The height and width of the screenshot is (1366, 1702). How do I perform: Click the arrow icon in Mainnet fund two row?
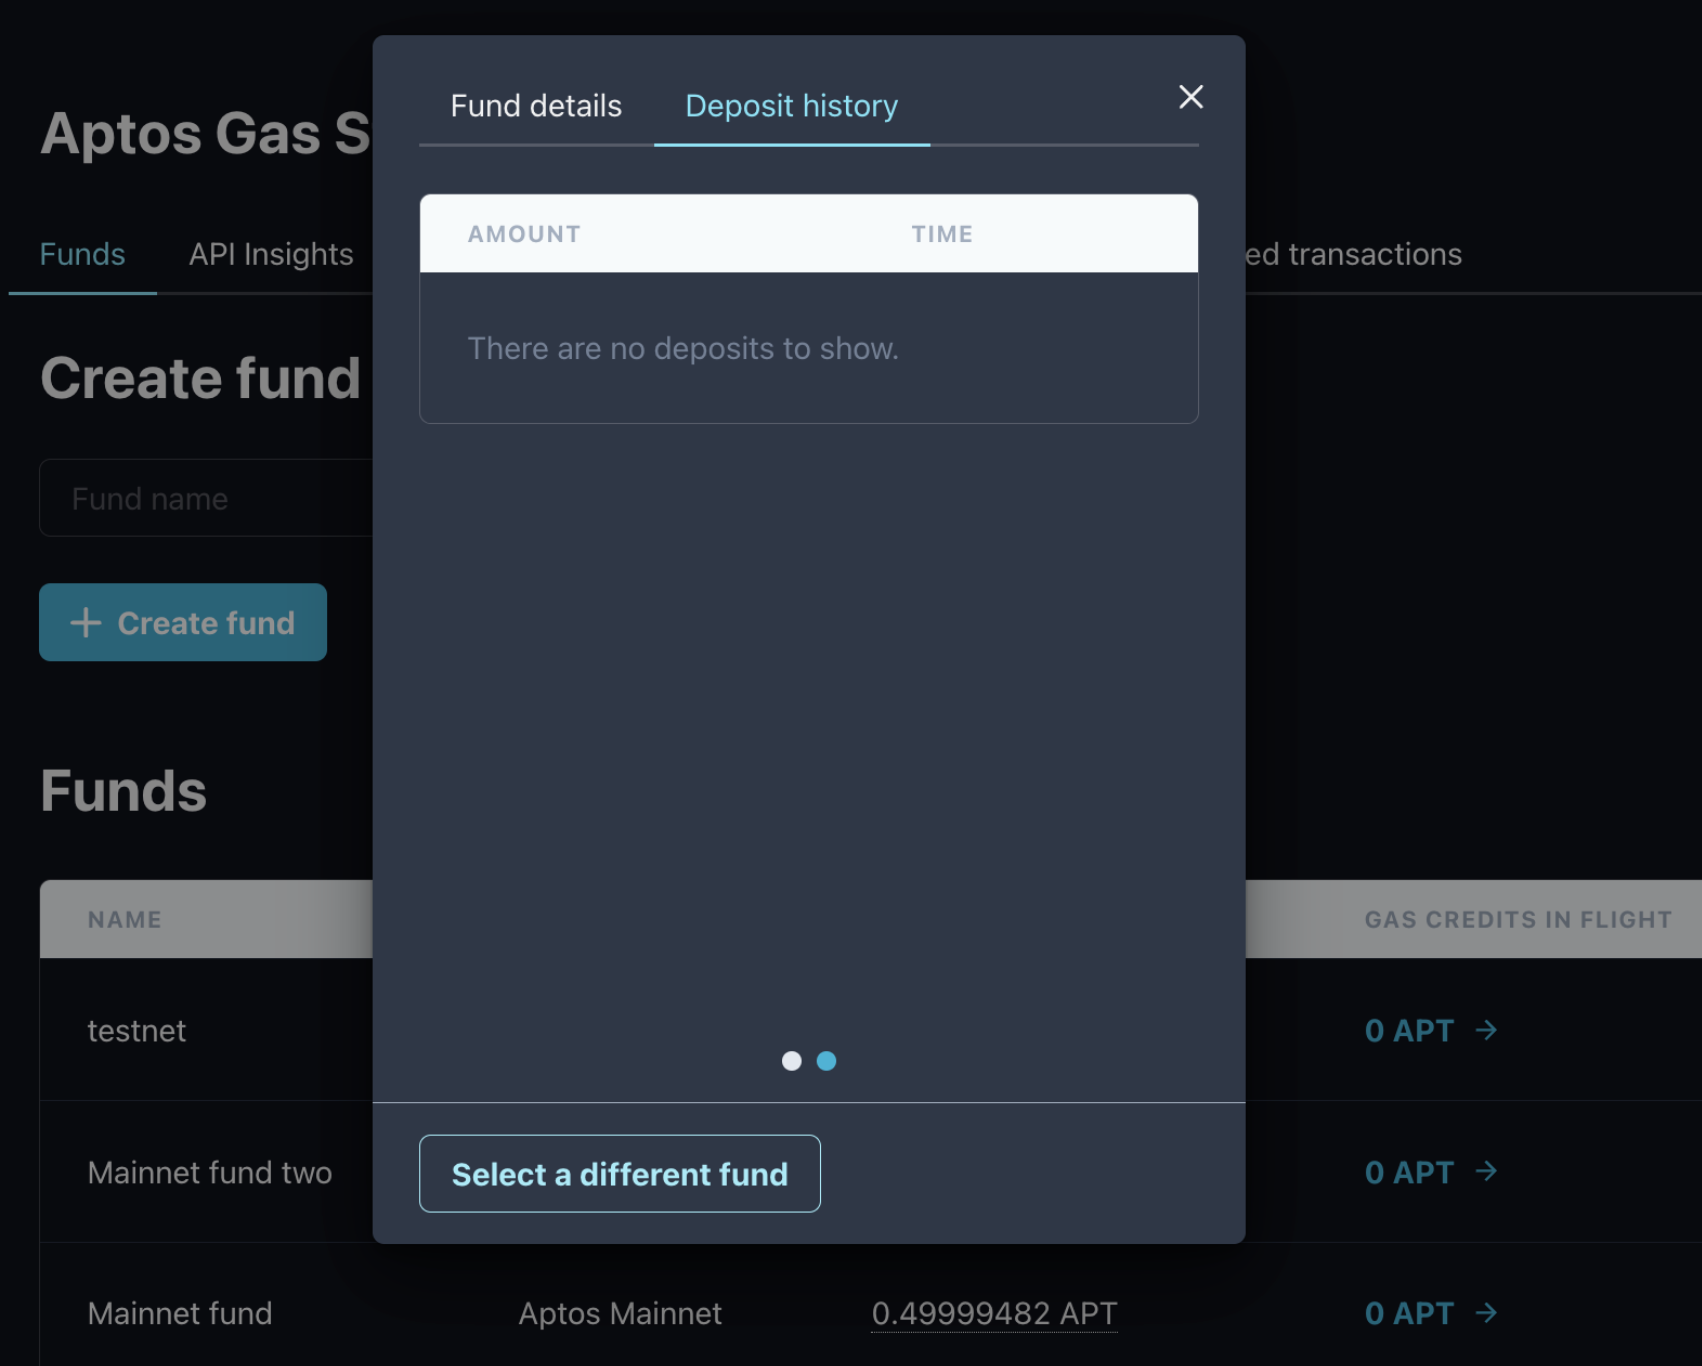[1486, 1171]
